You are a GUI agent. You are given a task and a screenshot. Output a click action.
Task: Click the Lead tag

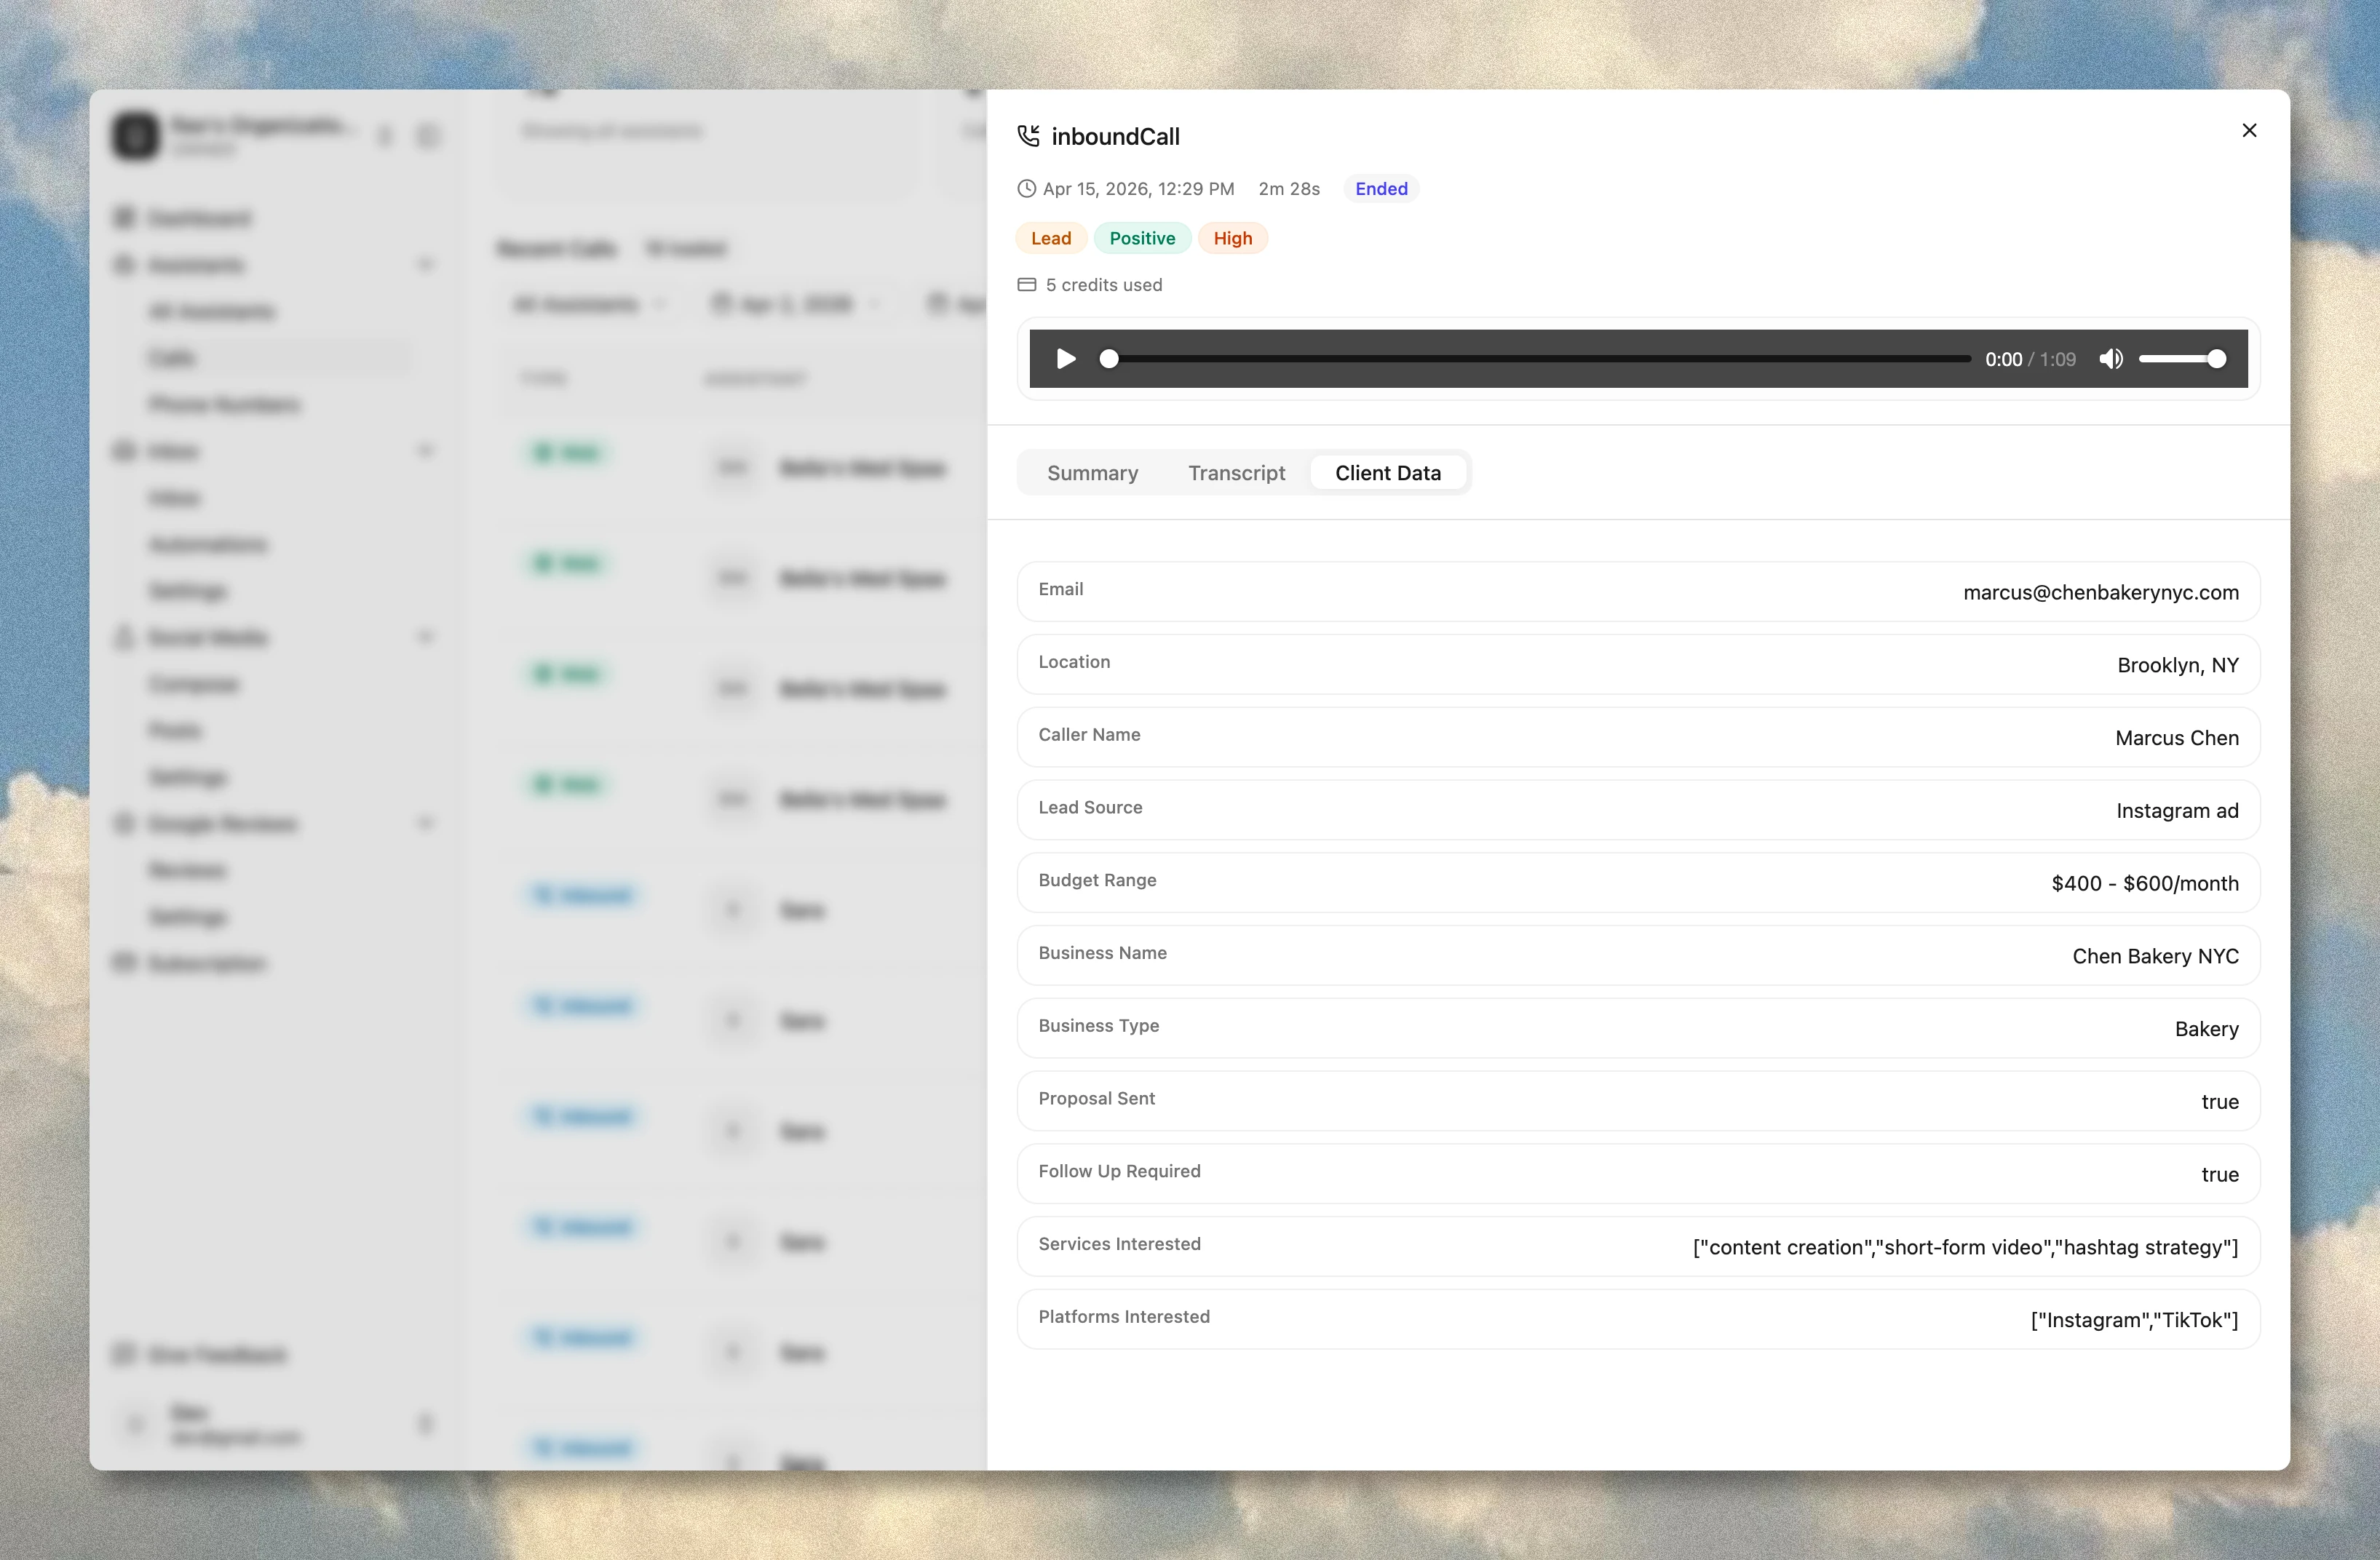(x=1050, y=238)
